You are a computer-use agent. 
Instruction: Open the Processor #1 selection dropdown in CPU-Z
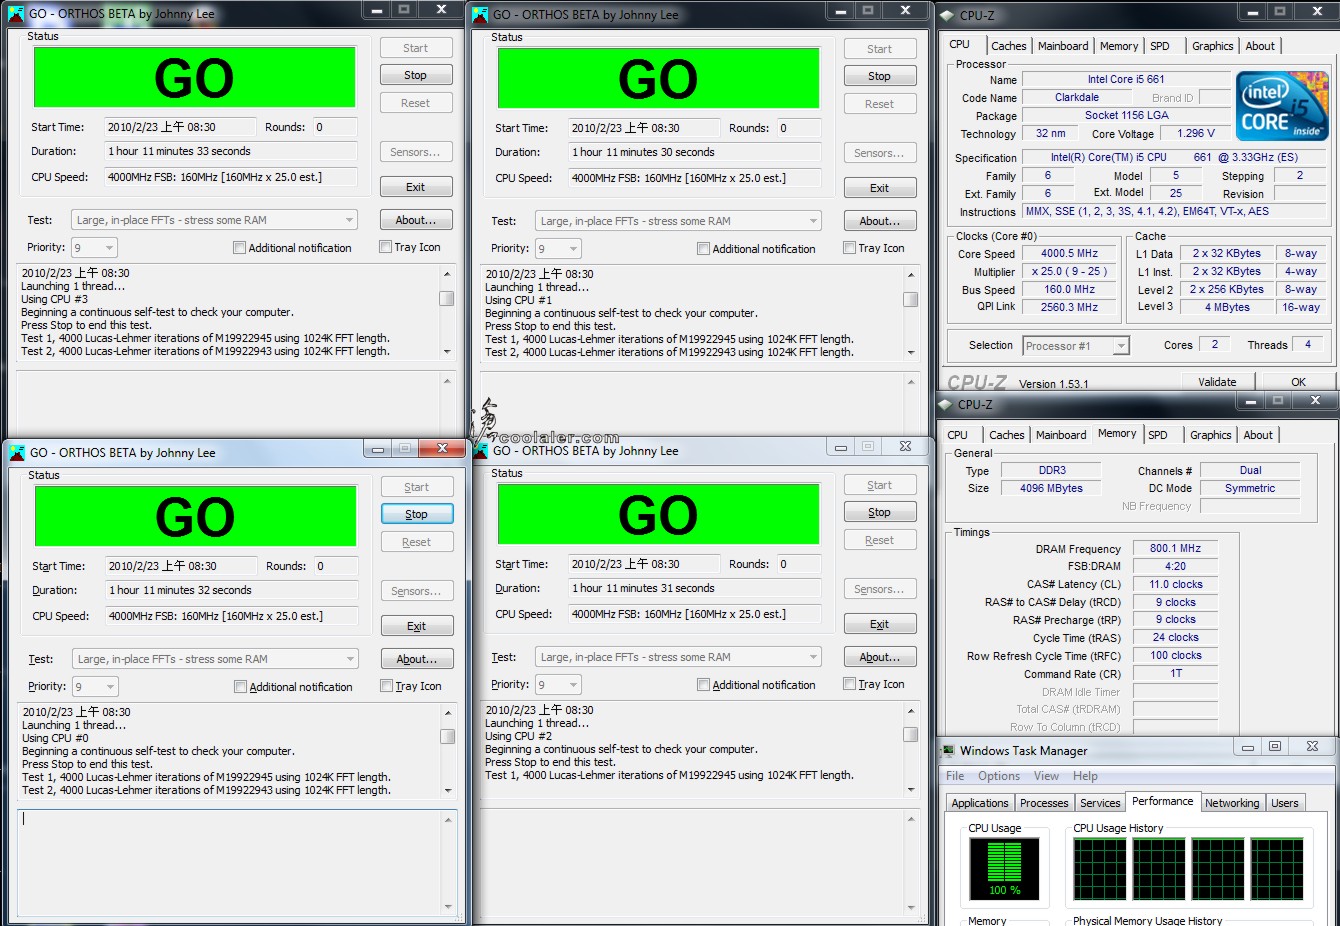[x=1076, y=346]
